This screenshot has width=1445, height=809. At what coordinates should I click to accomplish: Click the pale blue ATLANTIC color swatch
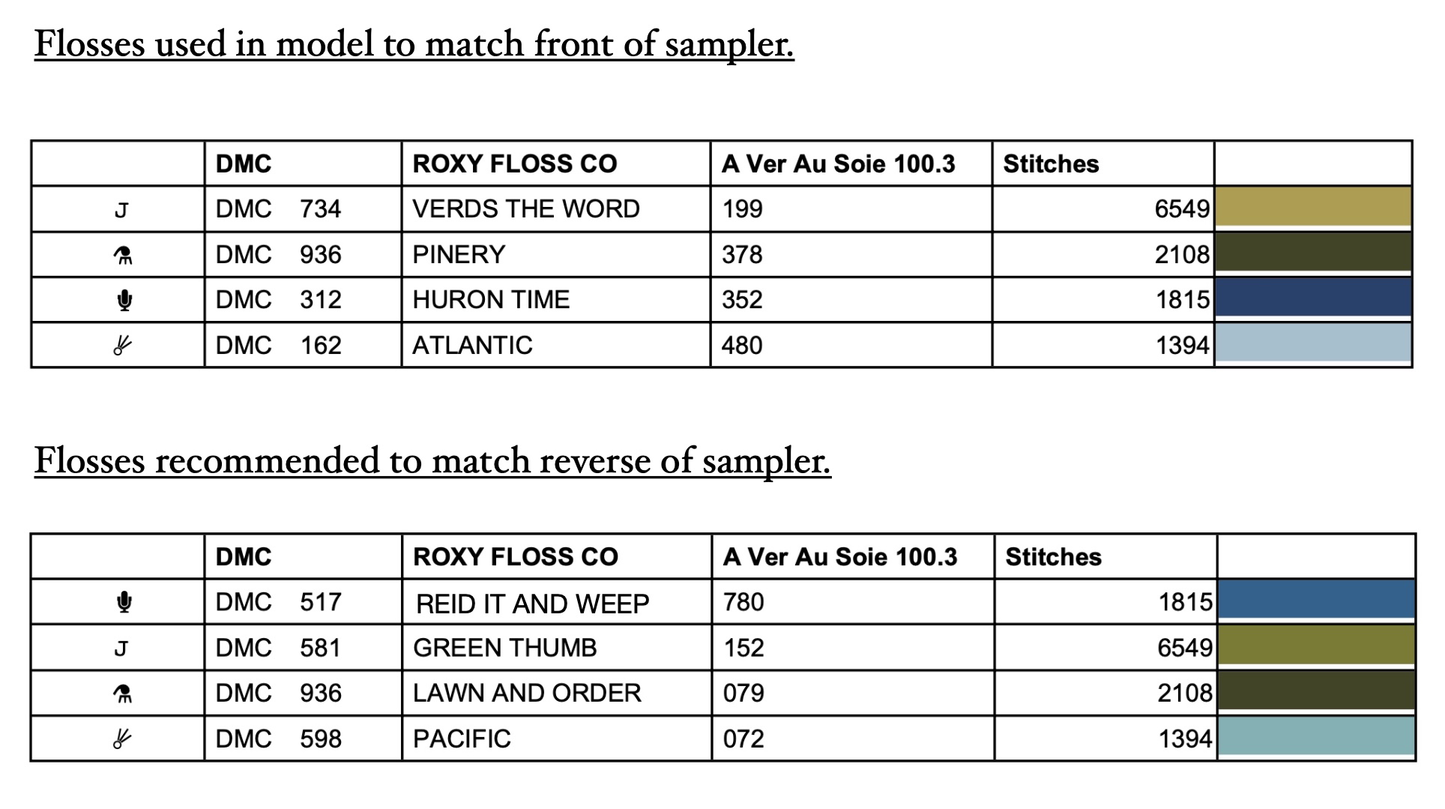(1312, 345)
